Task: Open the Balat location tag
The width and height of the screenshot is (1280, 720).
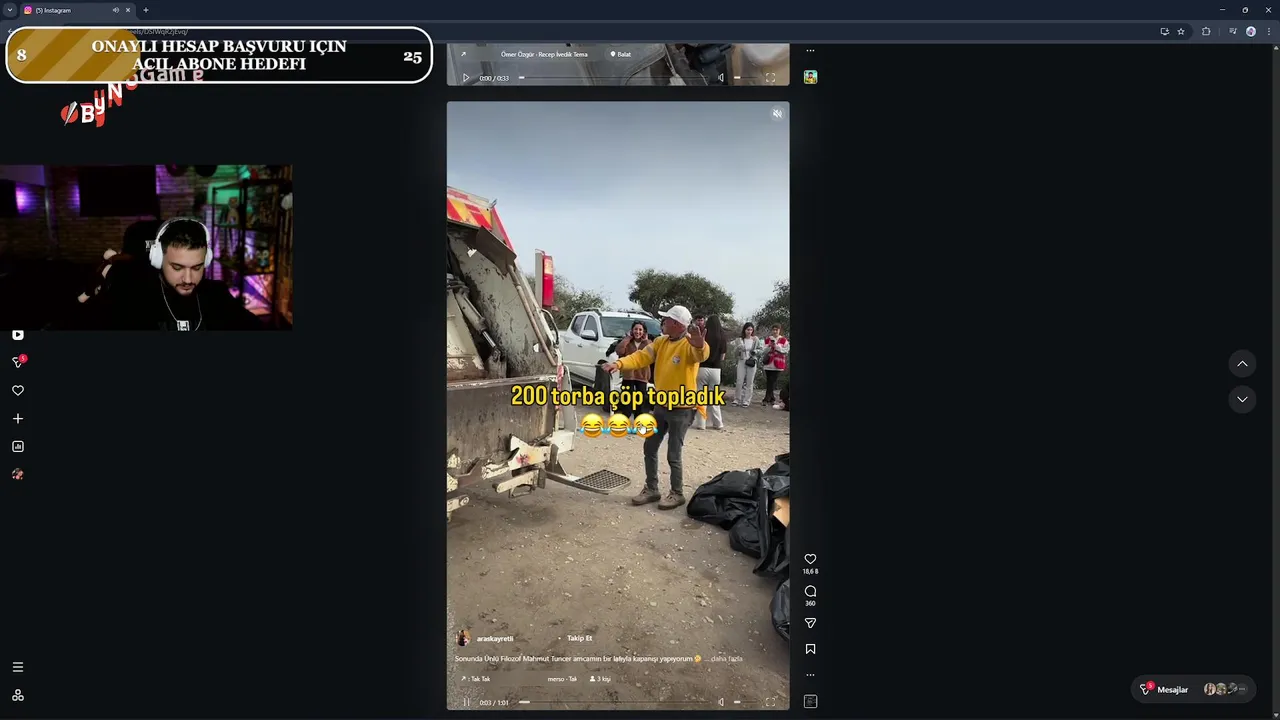Action: pyautogui.click(x=622, y=54)
